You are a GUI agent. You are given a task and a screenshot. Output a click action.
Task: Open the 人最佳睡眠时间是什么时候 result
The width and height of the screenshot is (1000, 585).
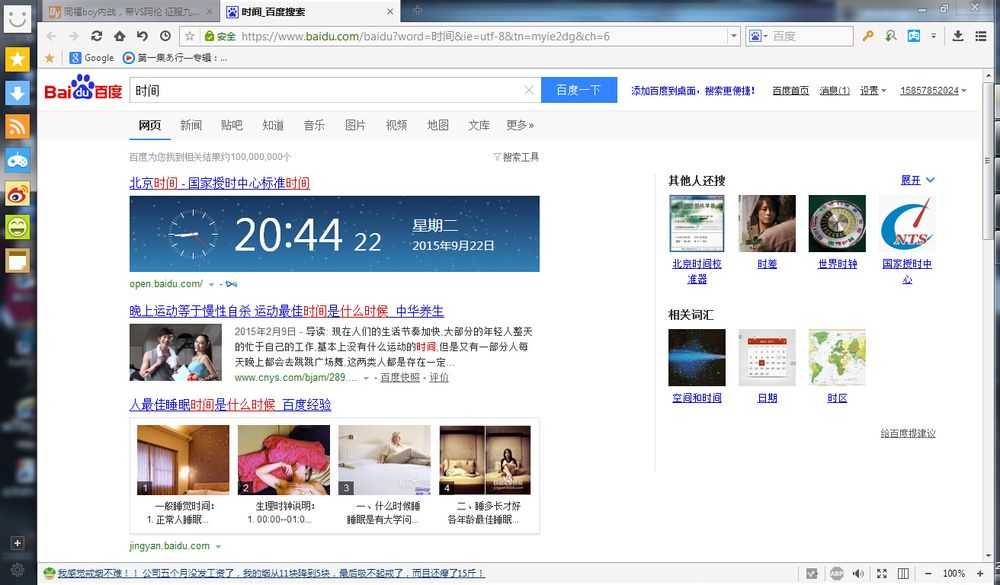tap(230, 404)
